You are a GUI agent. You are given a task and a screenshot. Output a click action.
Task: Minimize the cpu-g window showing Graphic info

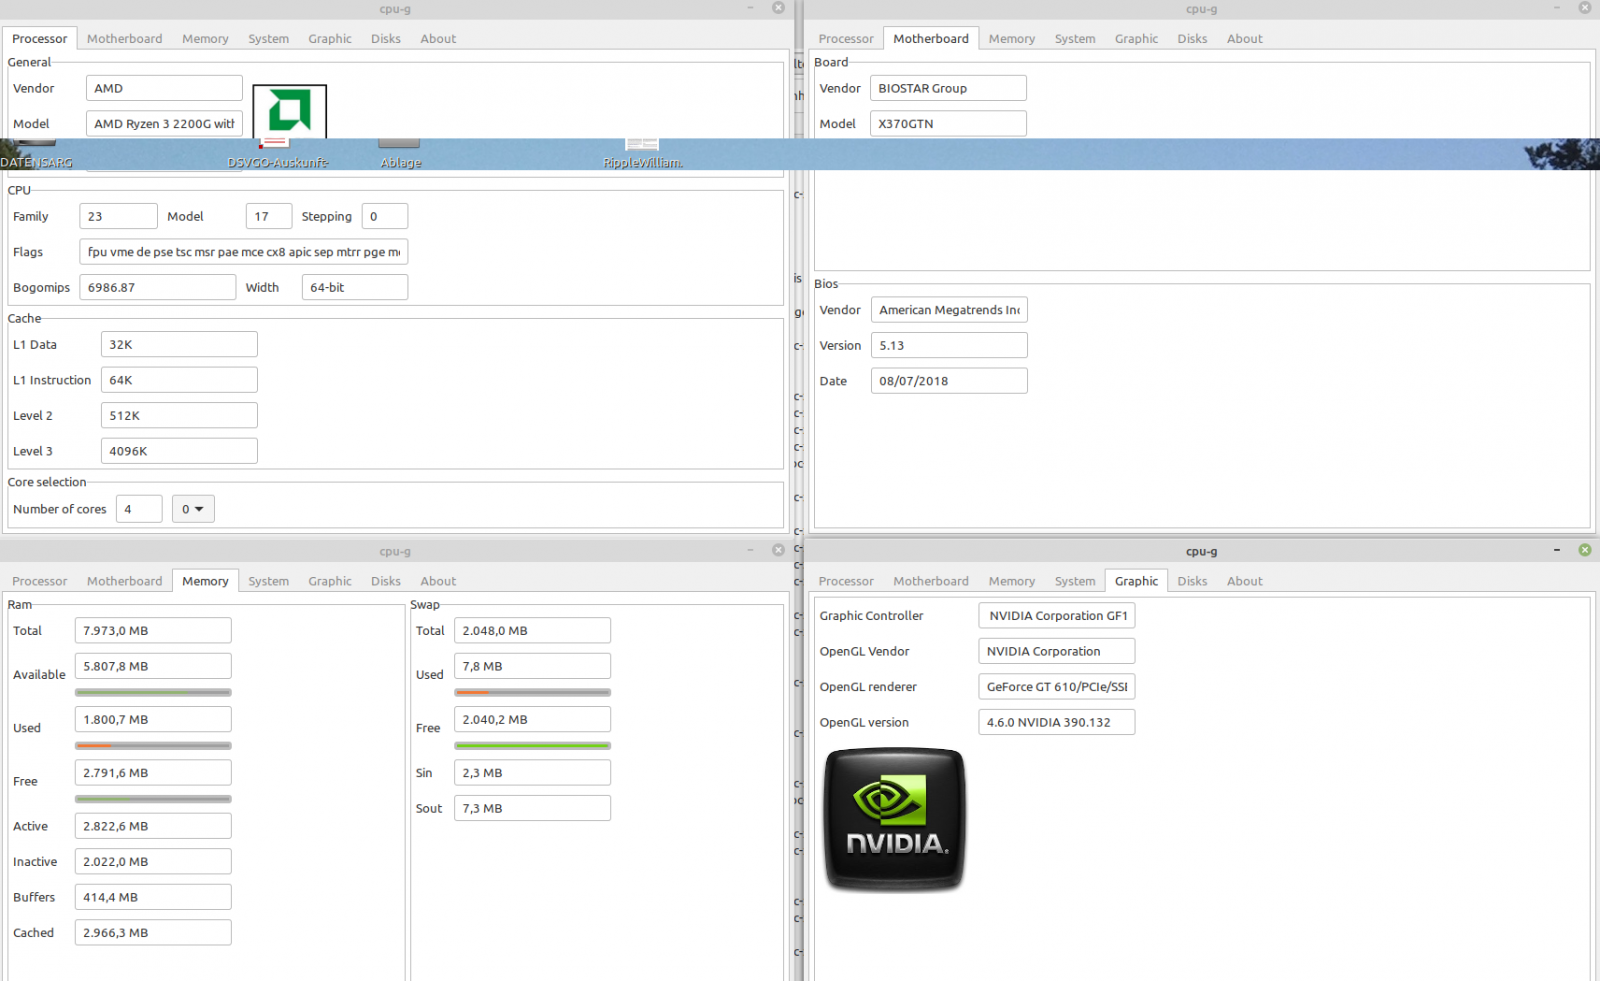(x=1556, y=550)
